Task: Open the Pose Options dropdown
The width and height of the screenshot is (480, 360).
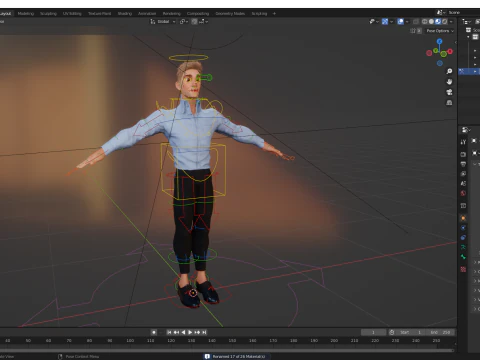Action: point(440,31)
